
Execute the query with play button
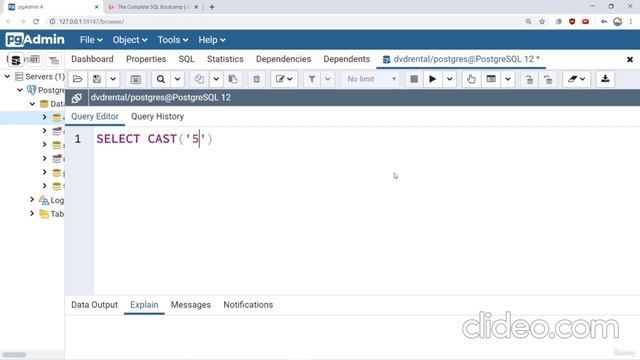432,79
